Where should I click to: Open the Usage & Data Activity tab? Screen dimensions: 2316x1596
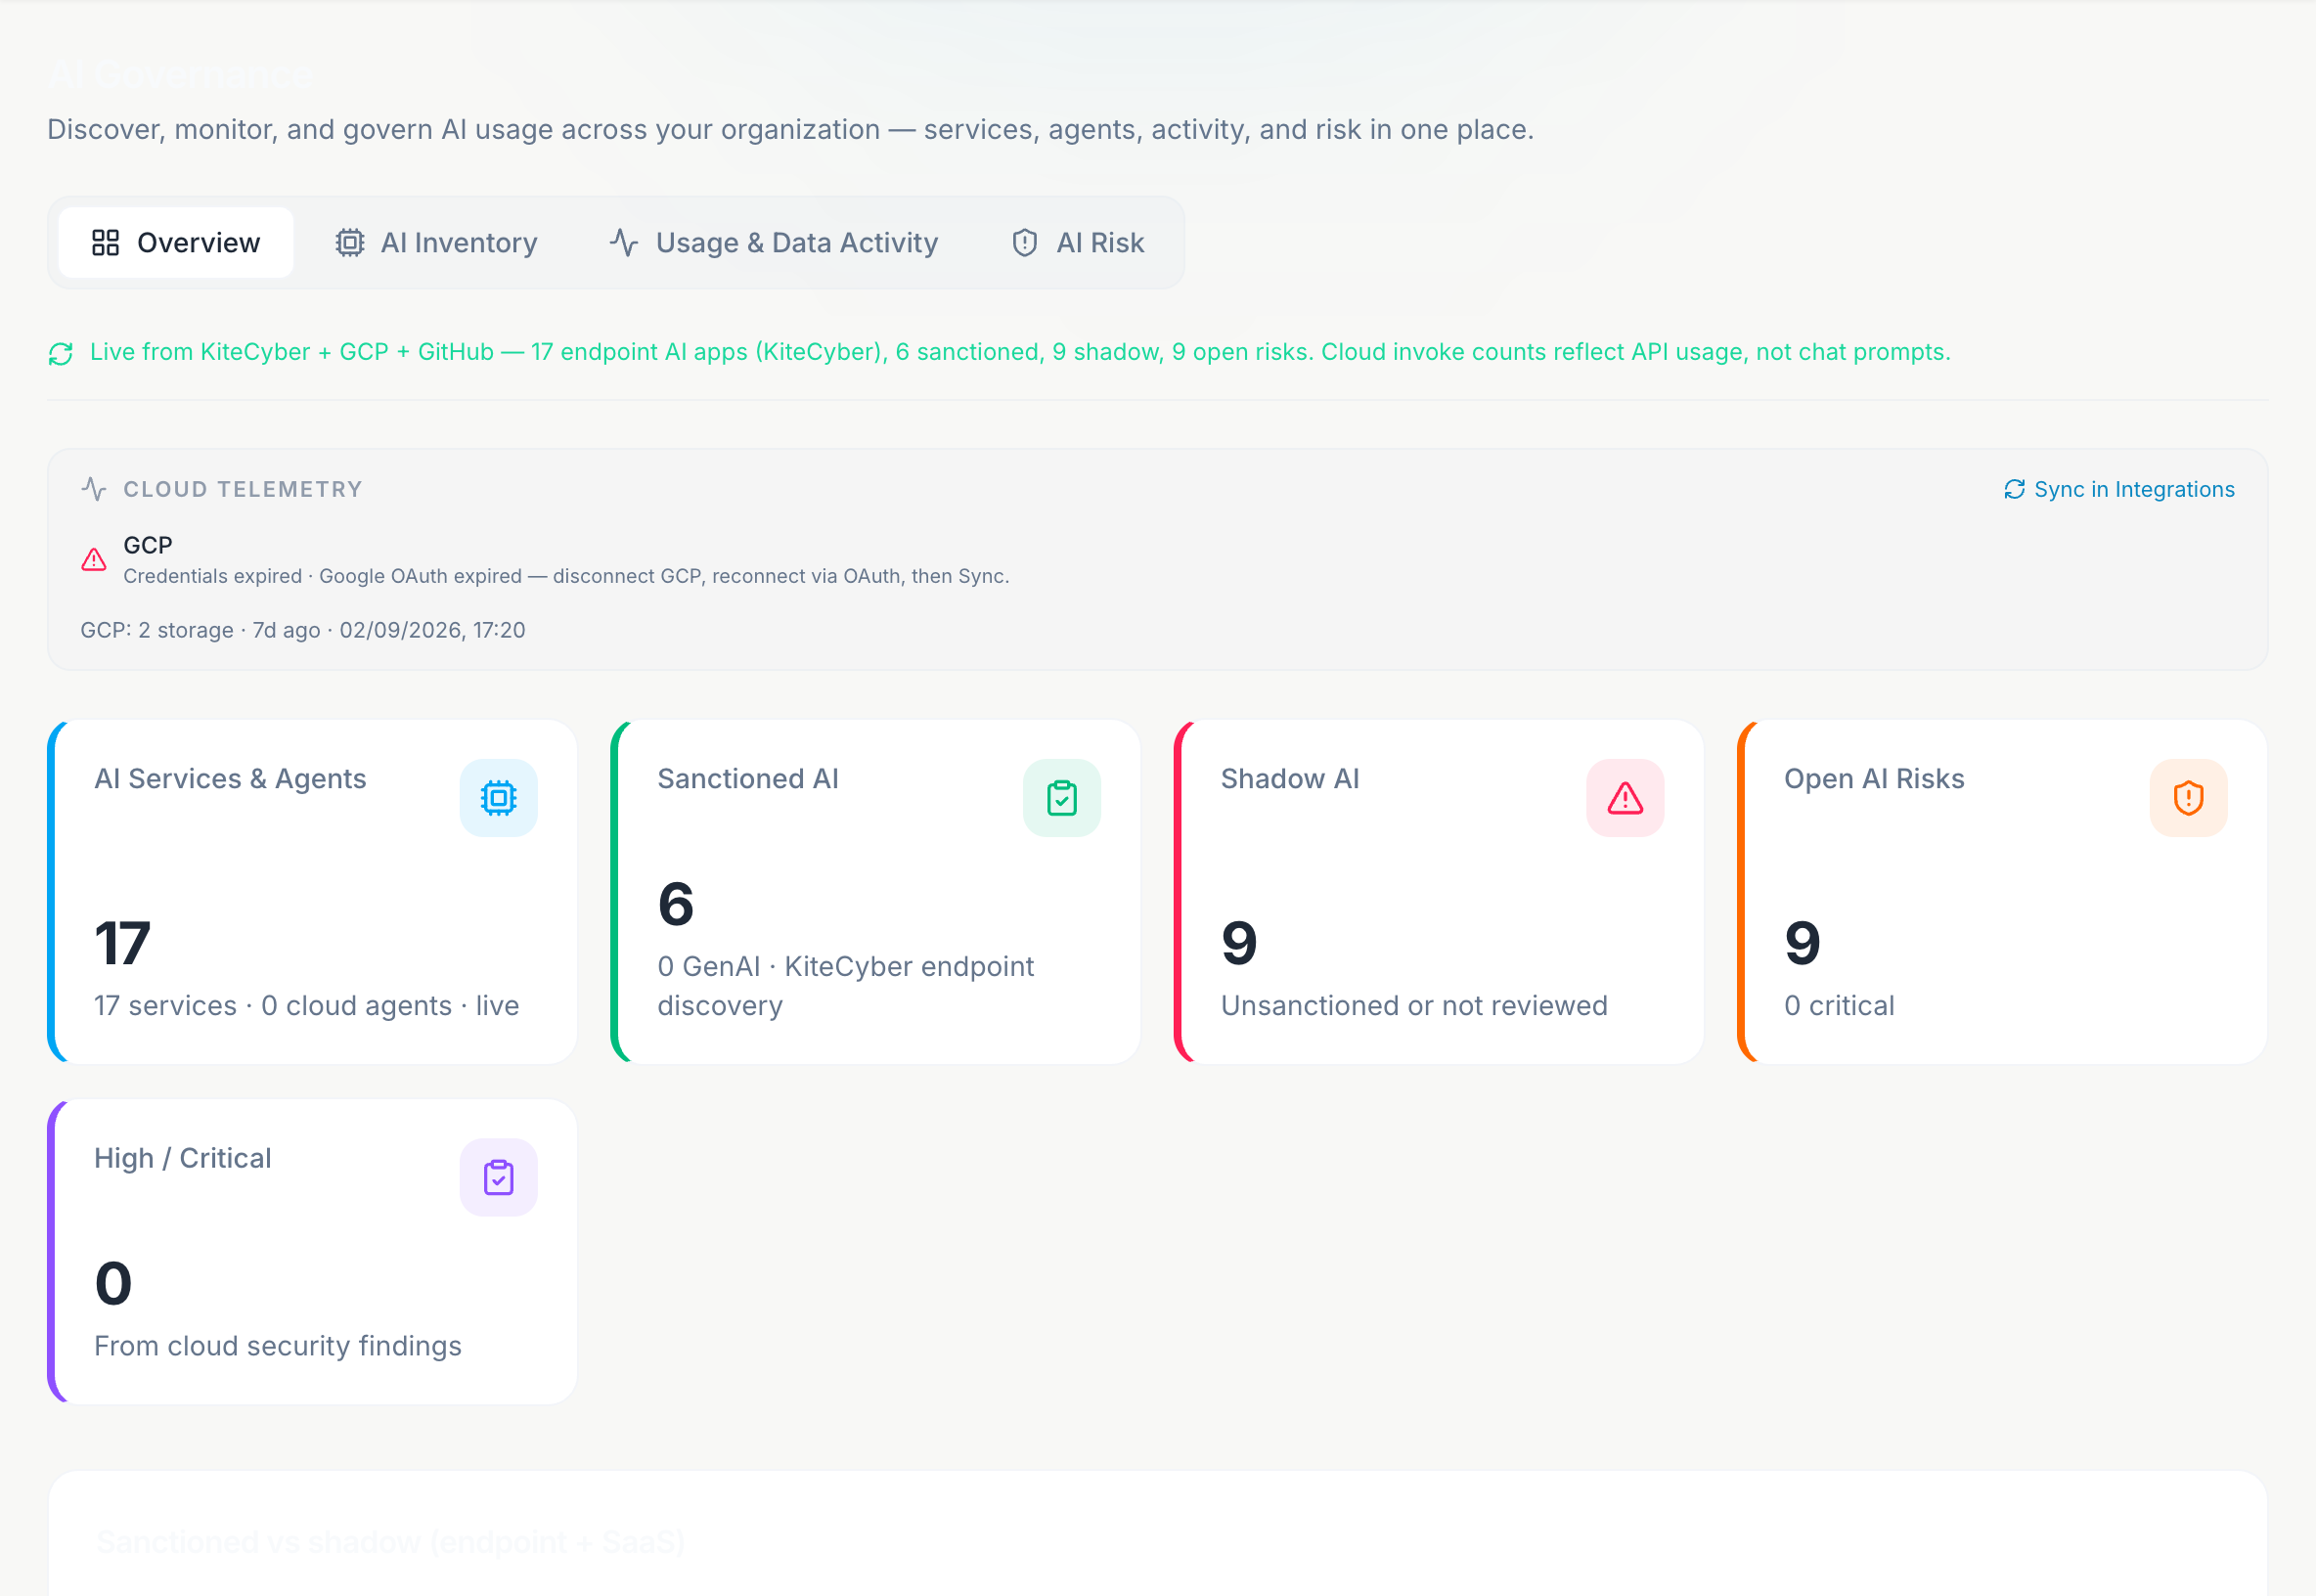pyautogui.click(x=774, y=242)
